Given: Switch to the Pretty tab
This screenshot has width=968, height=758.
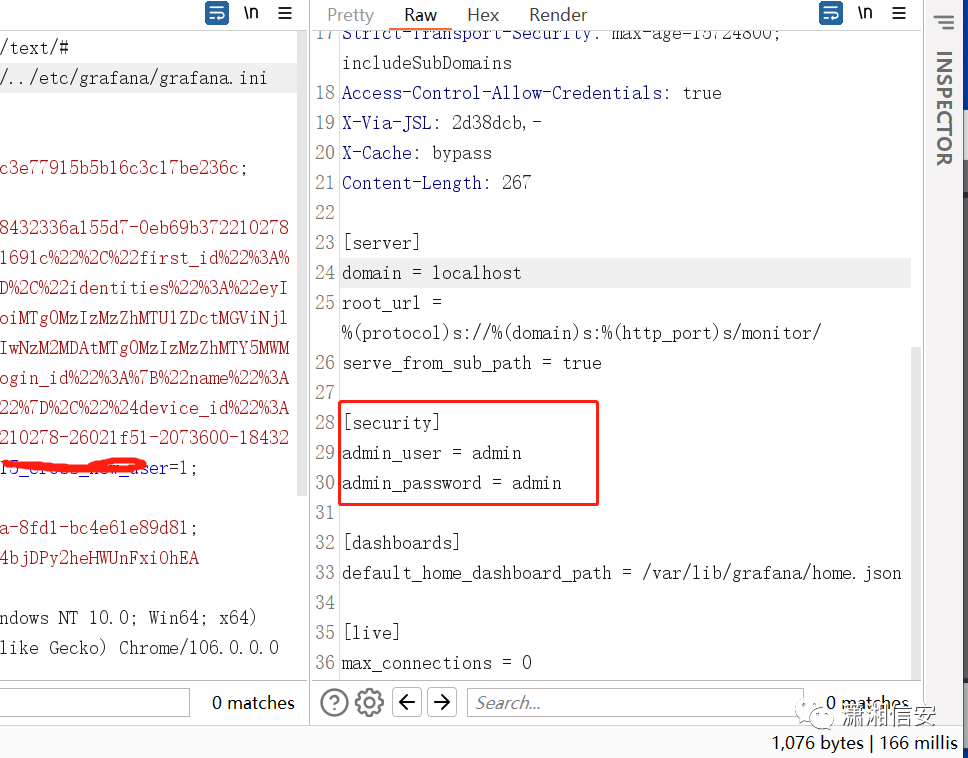Looking at the screenshot, I should pos(351,15).
